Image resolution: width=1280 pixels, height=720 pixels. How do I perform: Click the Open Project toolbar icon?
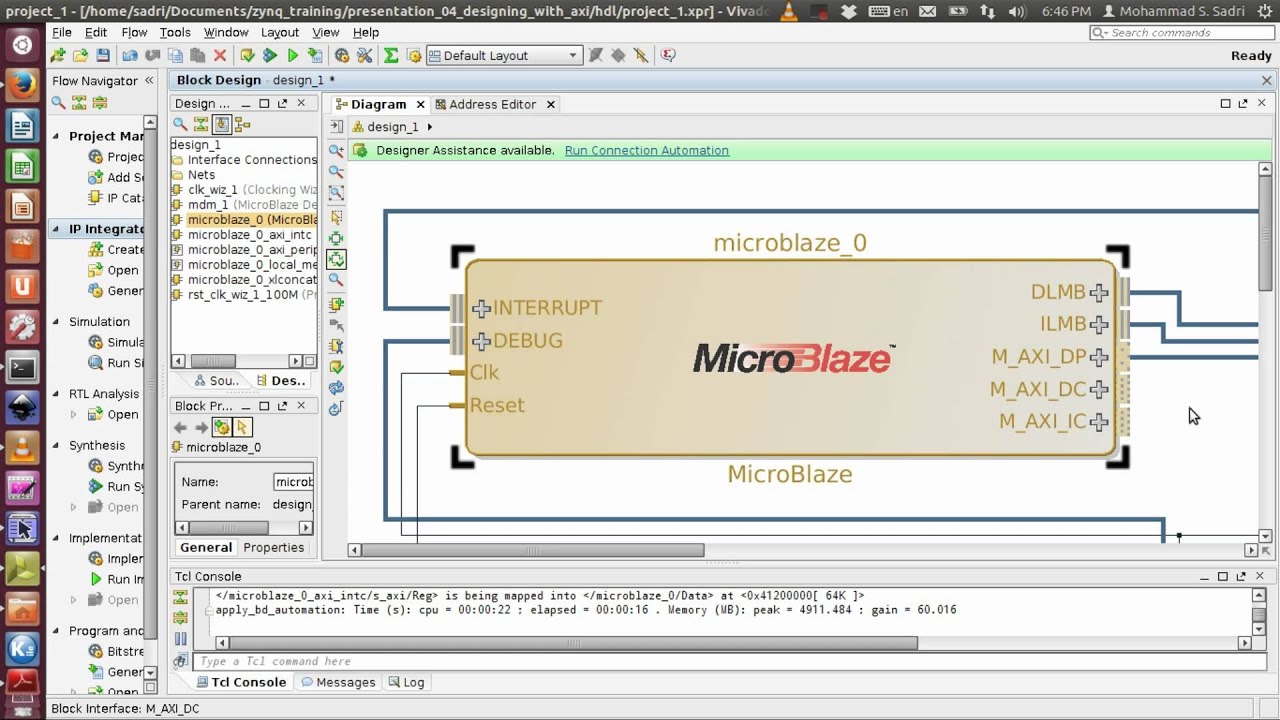[80, 56]
